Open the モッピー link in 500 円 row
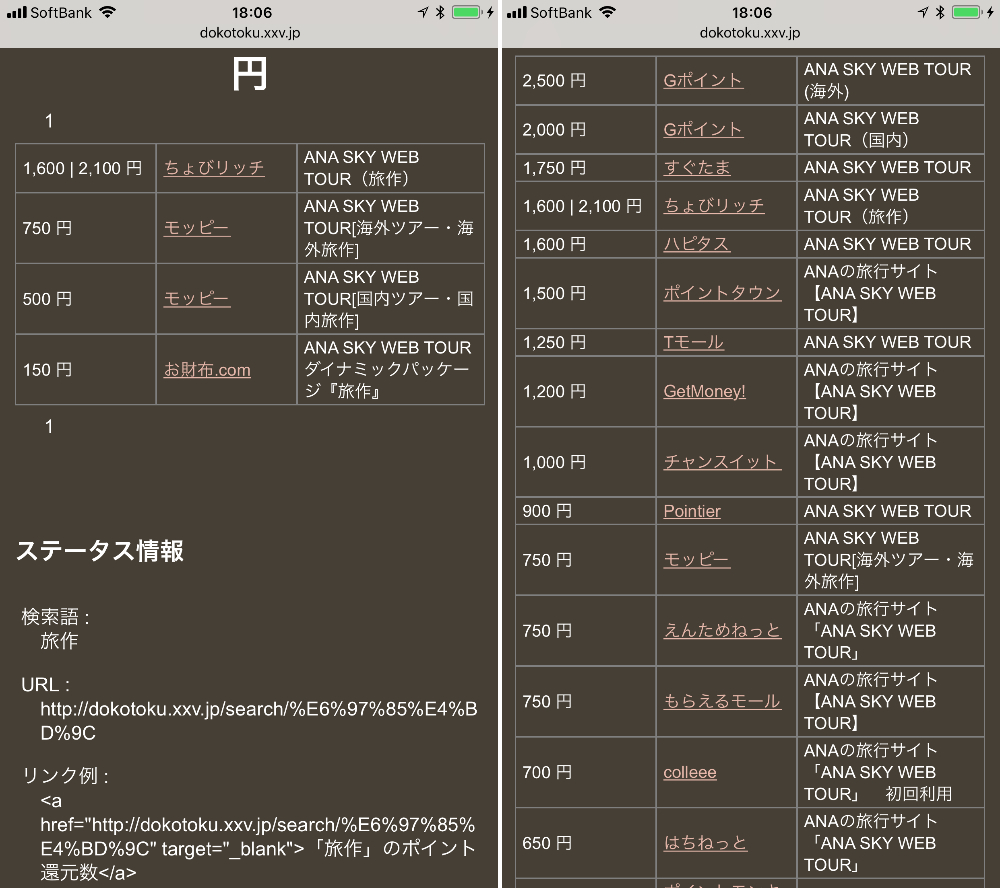Viewport: 1000px width, 888px height. (196, 299)
